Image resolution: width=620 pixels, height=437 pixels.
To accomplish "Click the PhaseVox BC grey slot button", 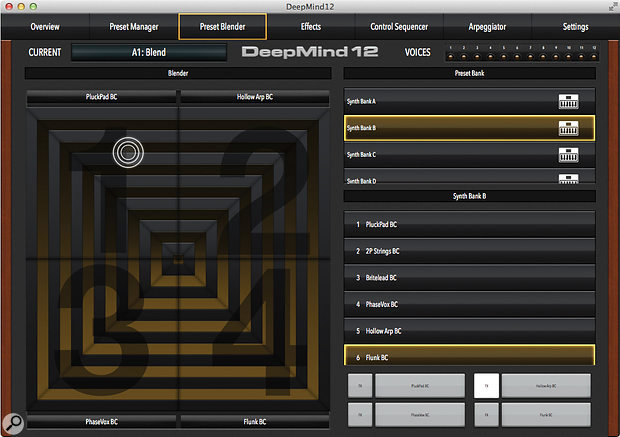I will (x=420, y=415).
